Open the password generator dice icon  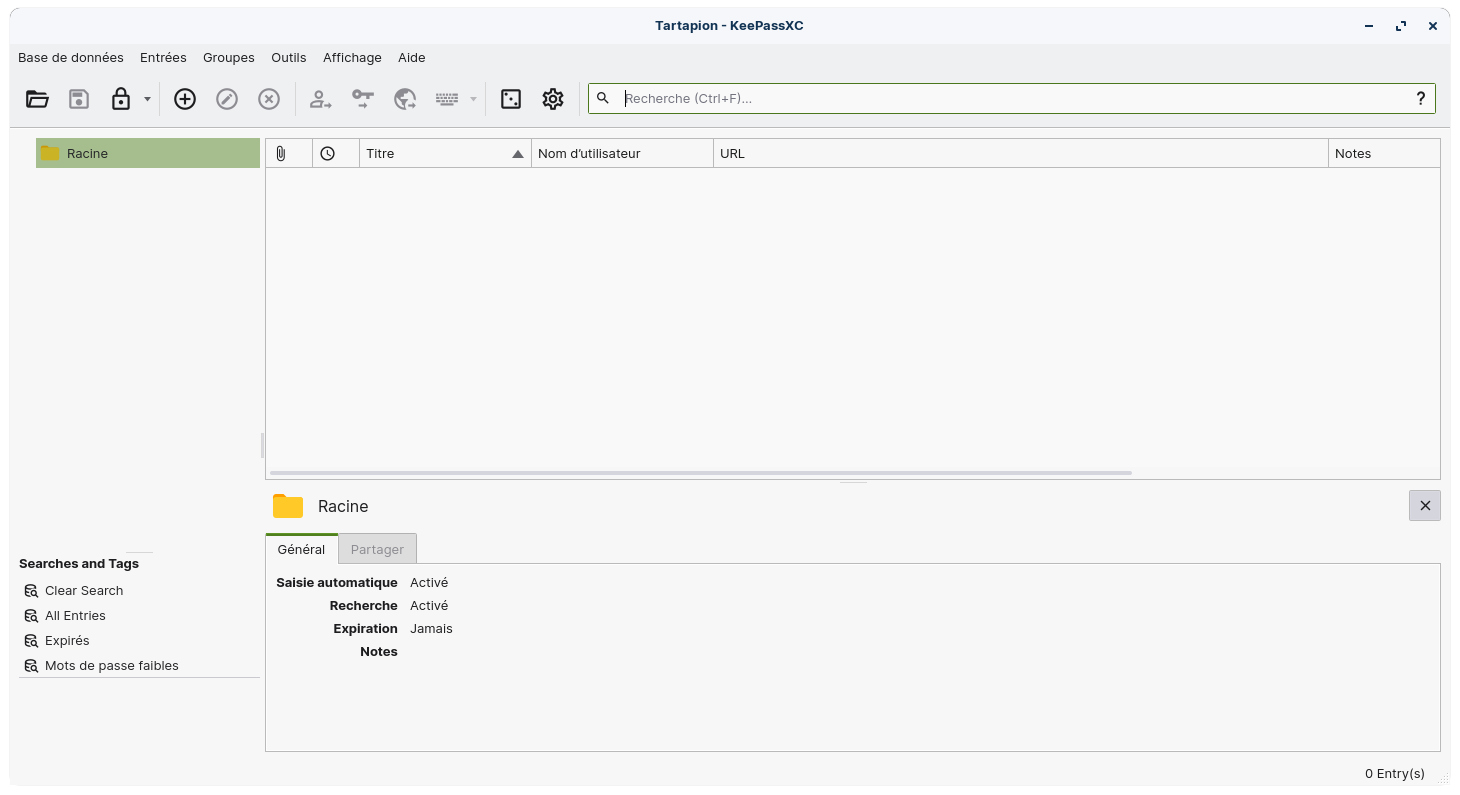tap(511, 99)
